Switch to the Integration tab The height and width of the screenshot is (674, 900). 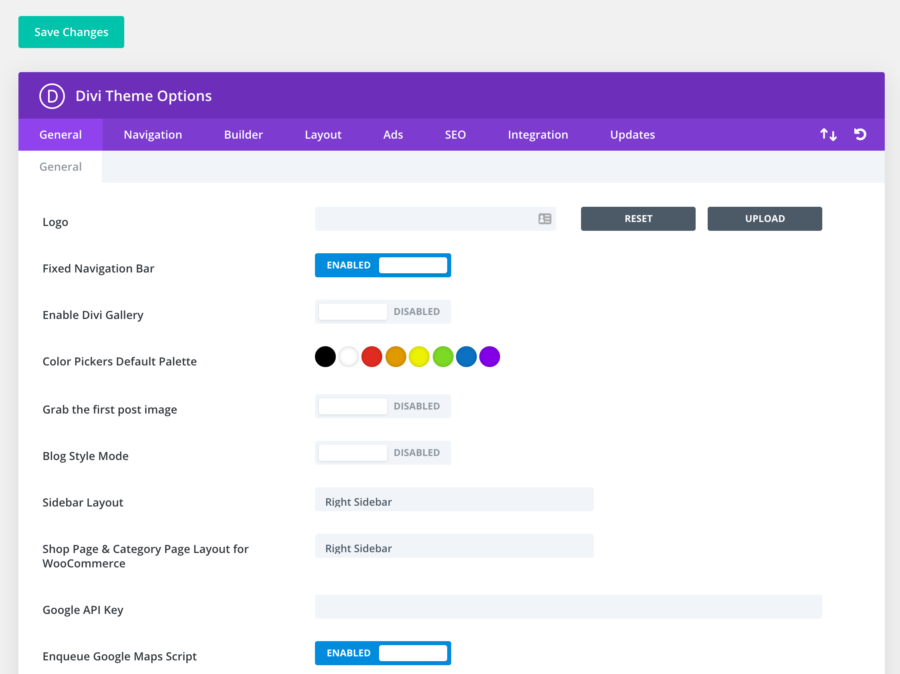click(x=538, y=135)
